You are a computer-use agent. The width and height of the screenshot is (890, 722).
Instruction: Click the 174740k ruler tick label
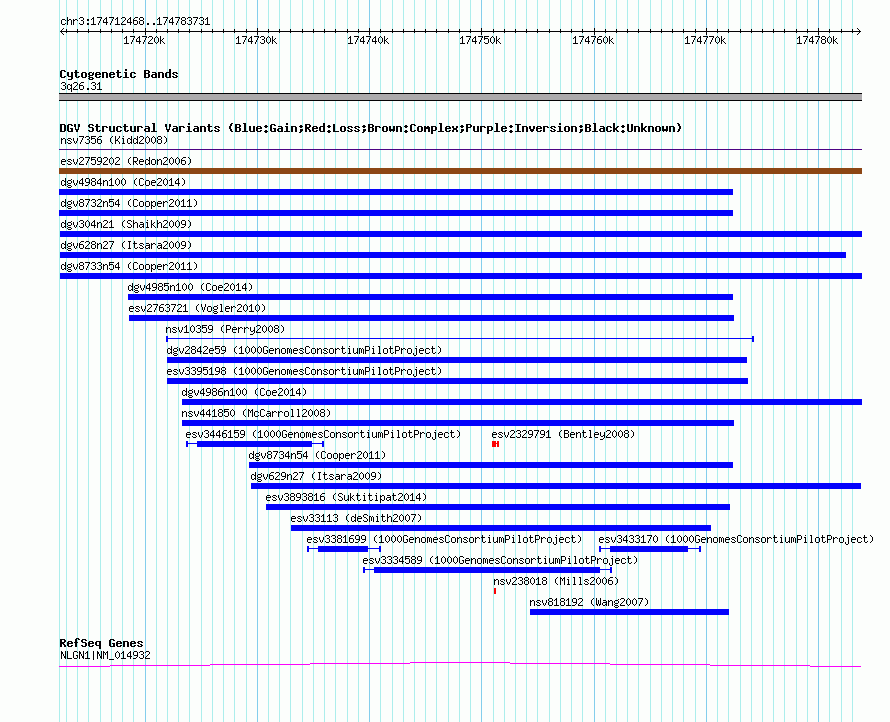368,40
